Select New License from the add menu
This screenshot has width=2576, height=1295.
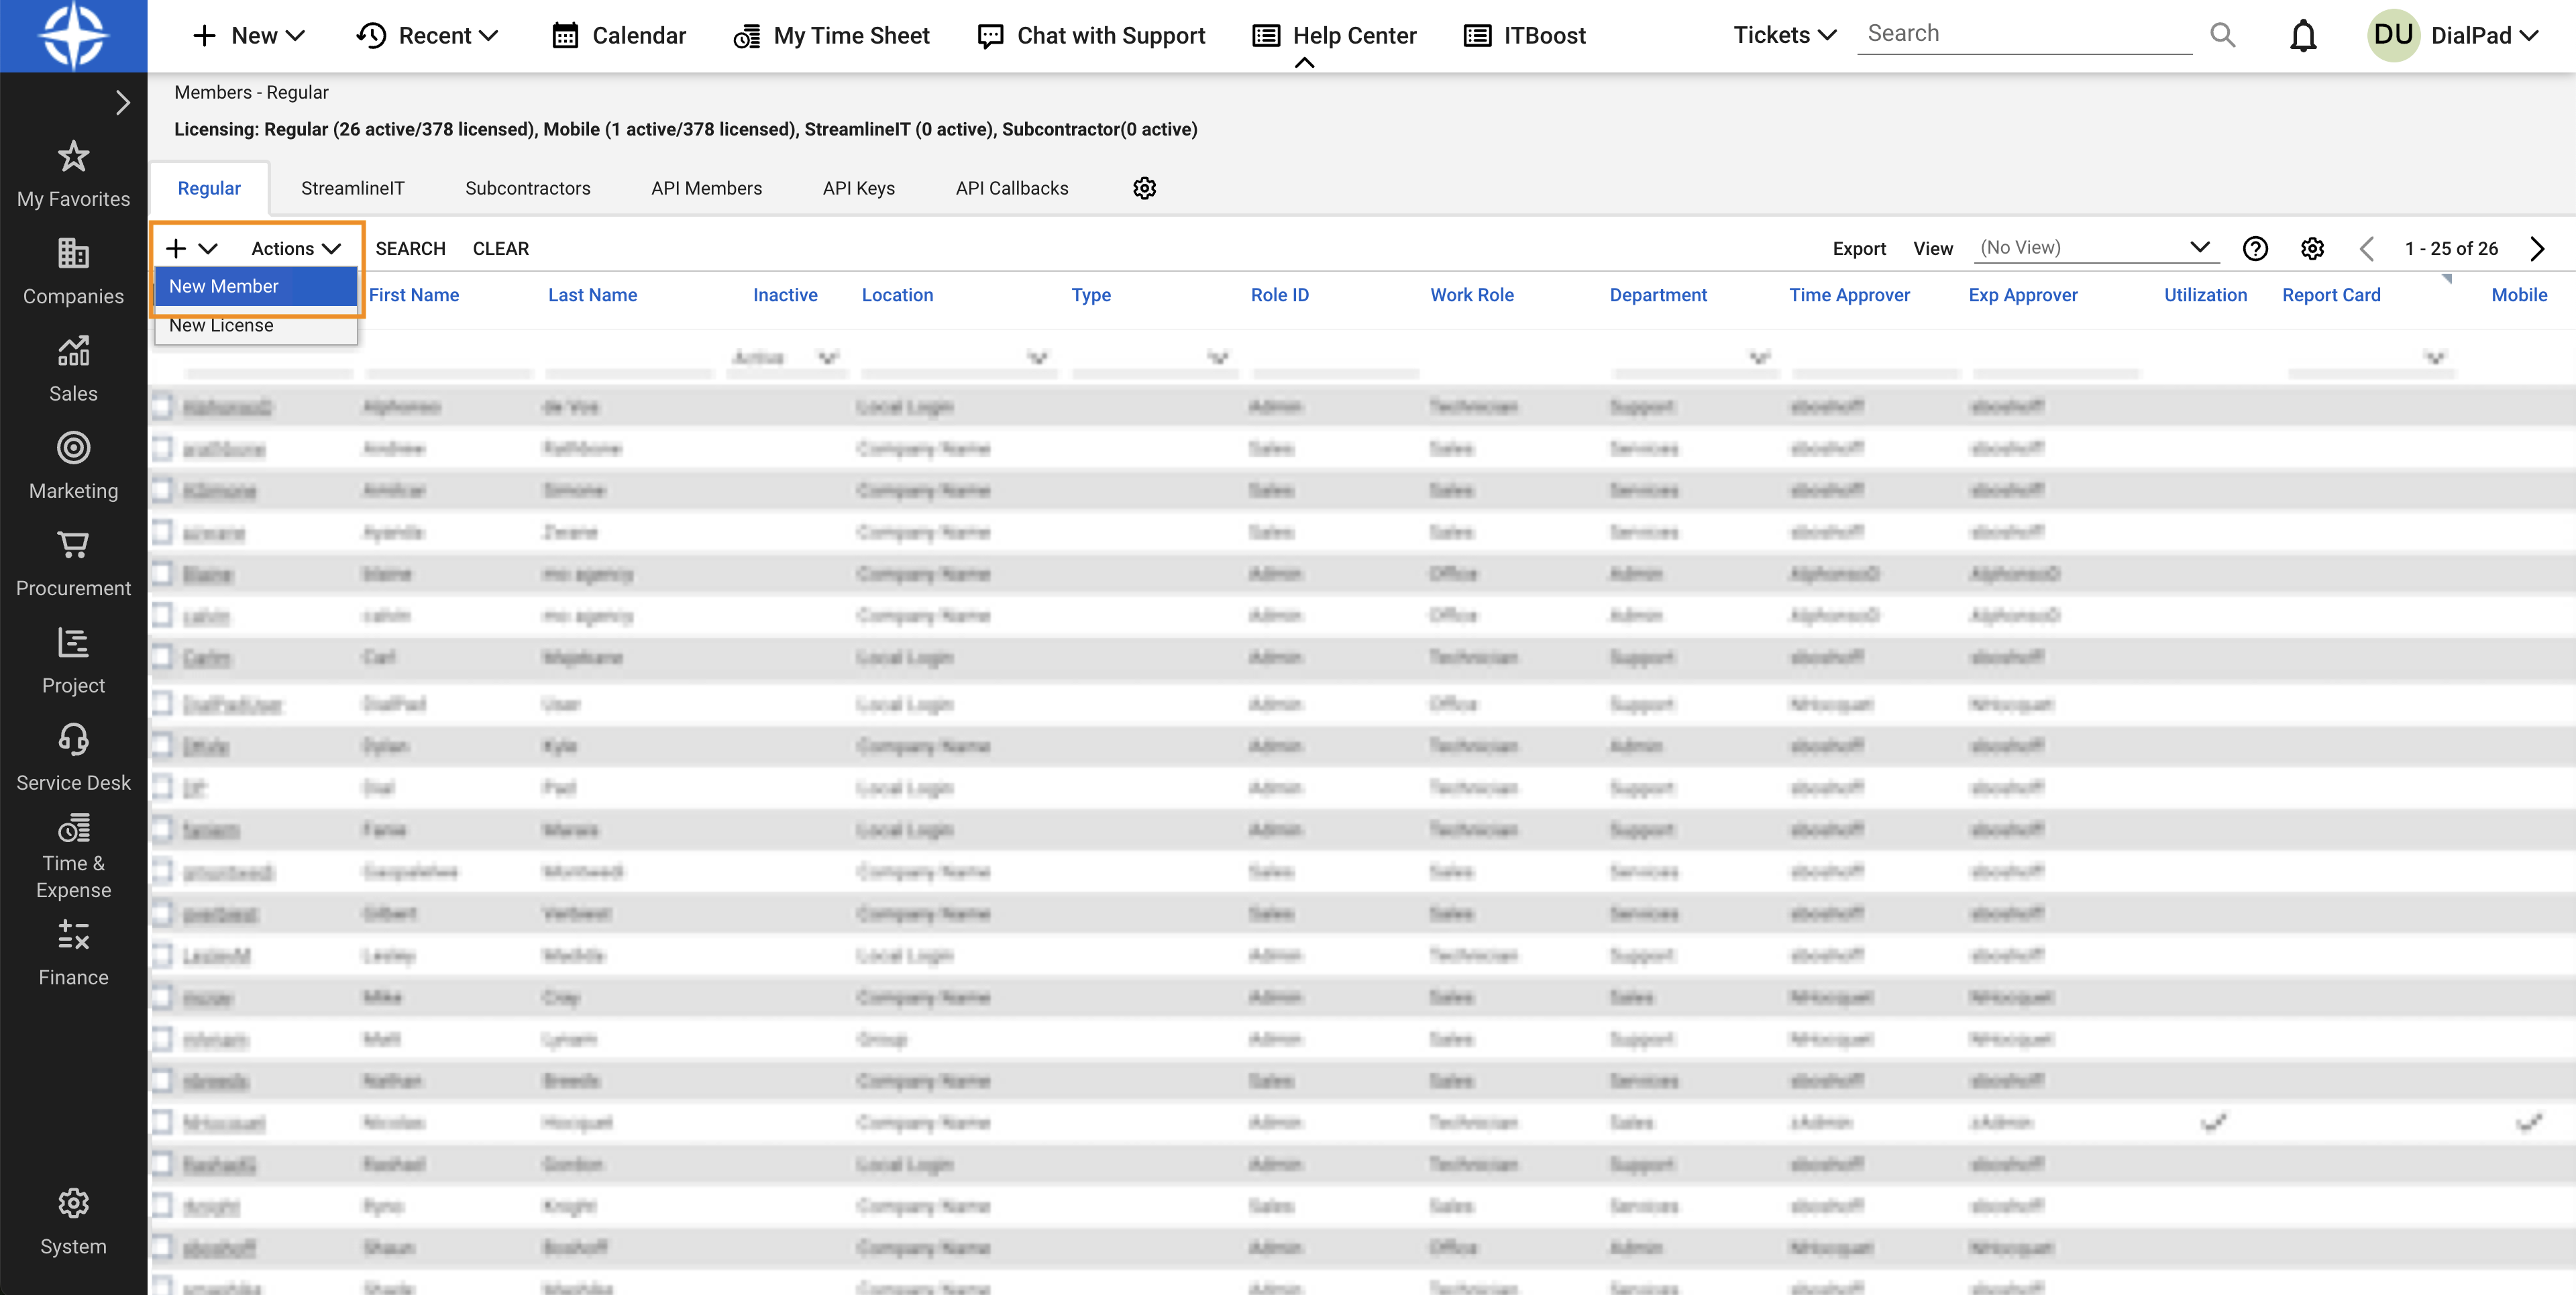pos(256,326)
